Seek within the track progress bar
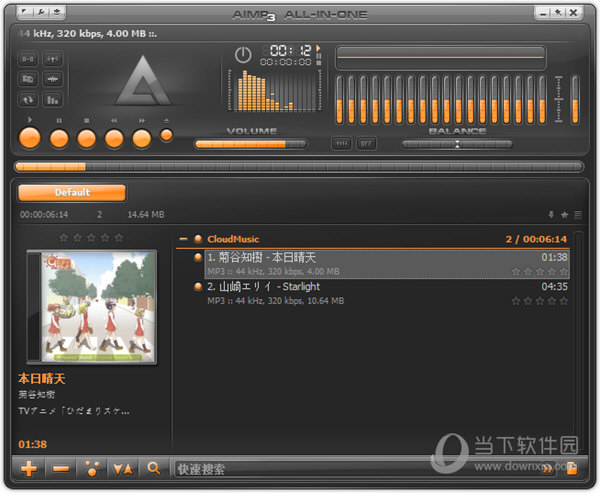 point(299,167)
